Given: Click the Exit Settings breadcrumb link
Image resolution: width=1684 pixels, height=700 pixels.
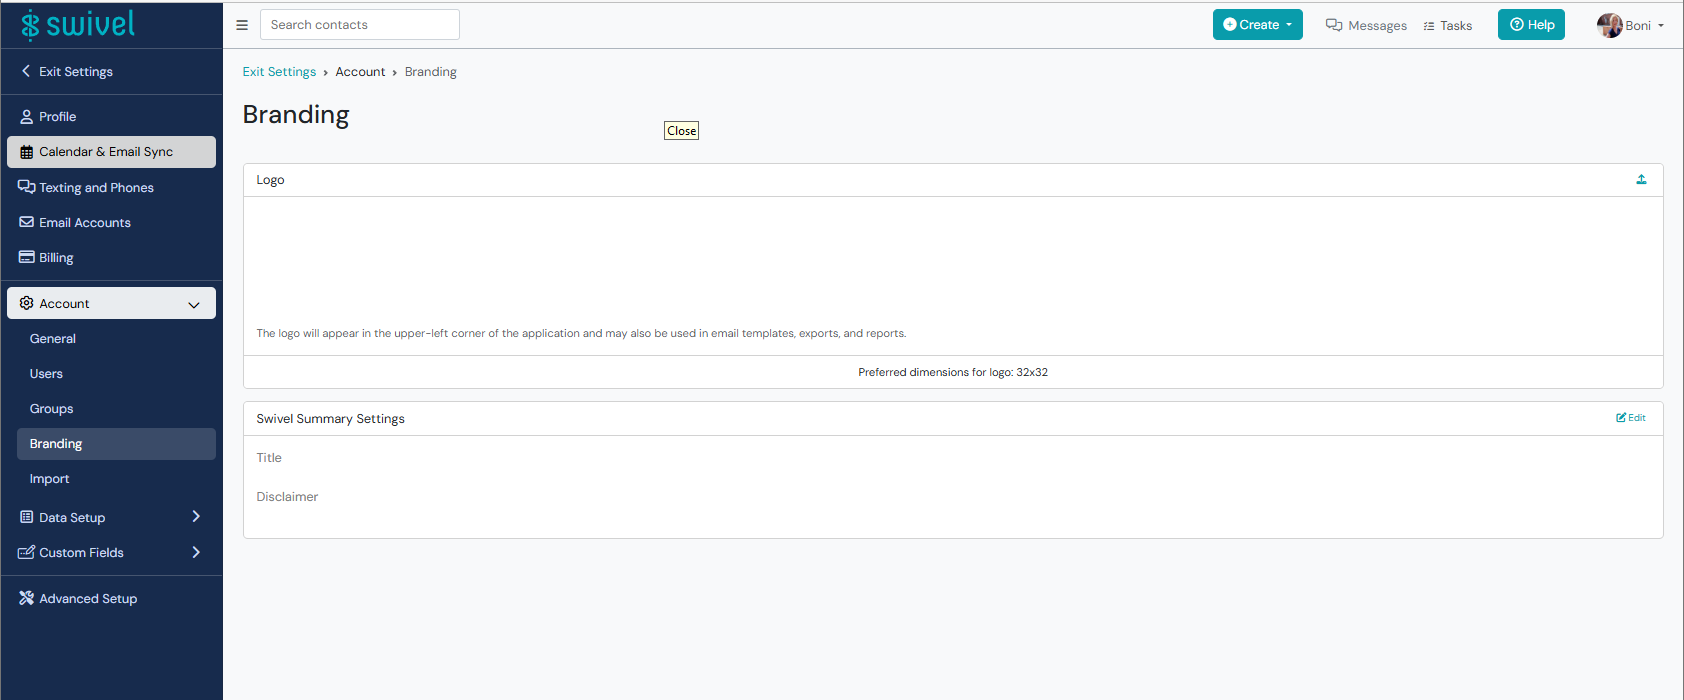Looking at the screenshot, I should click(x=279, y=72).
